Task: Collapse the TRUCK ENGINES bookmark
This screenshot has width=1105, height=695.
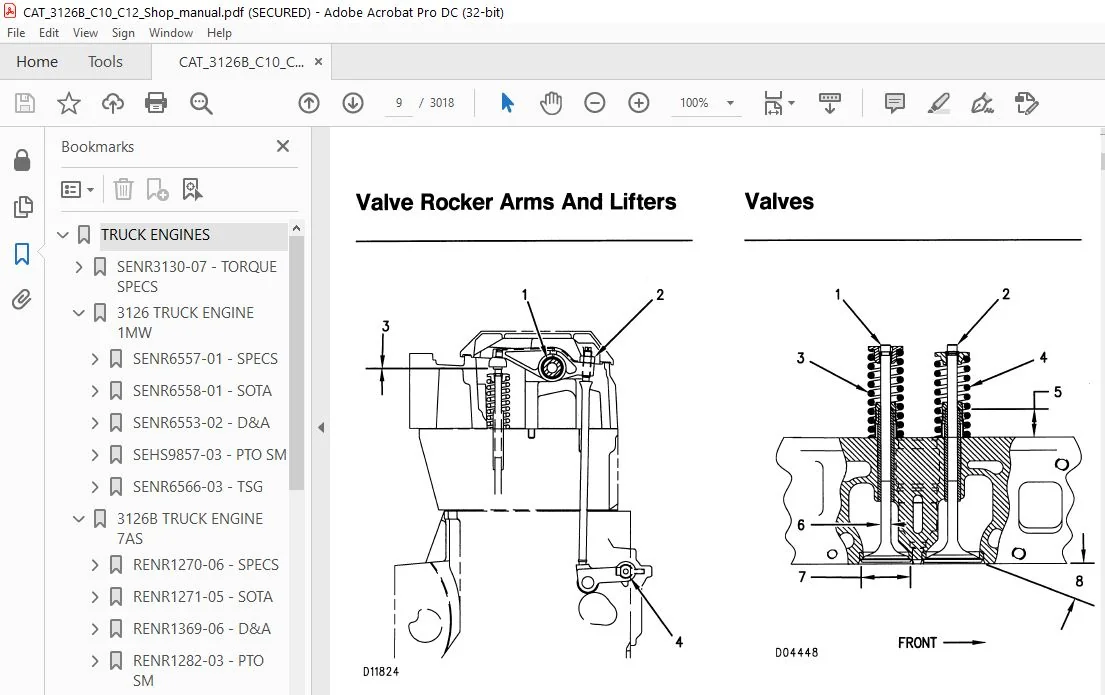Action: [63, 235]
